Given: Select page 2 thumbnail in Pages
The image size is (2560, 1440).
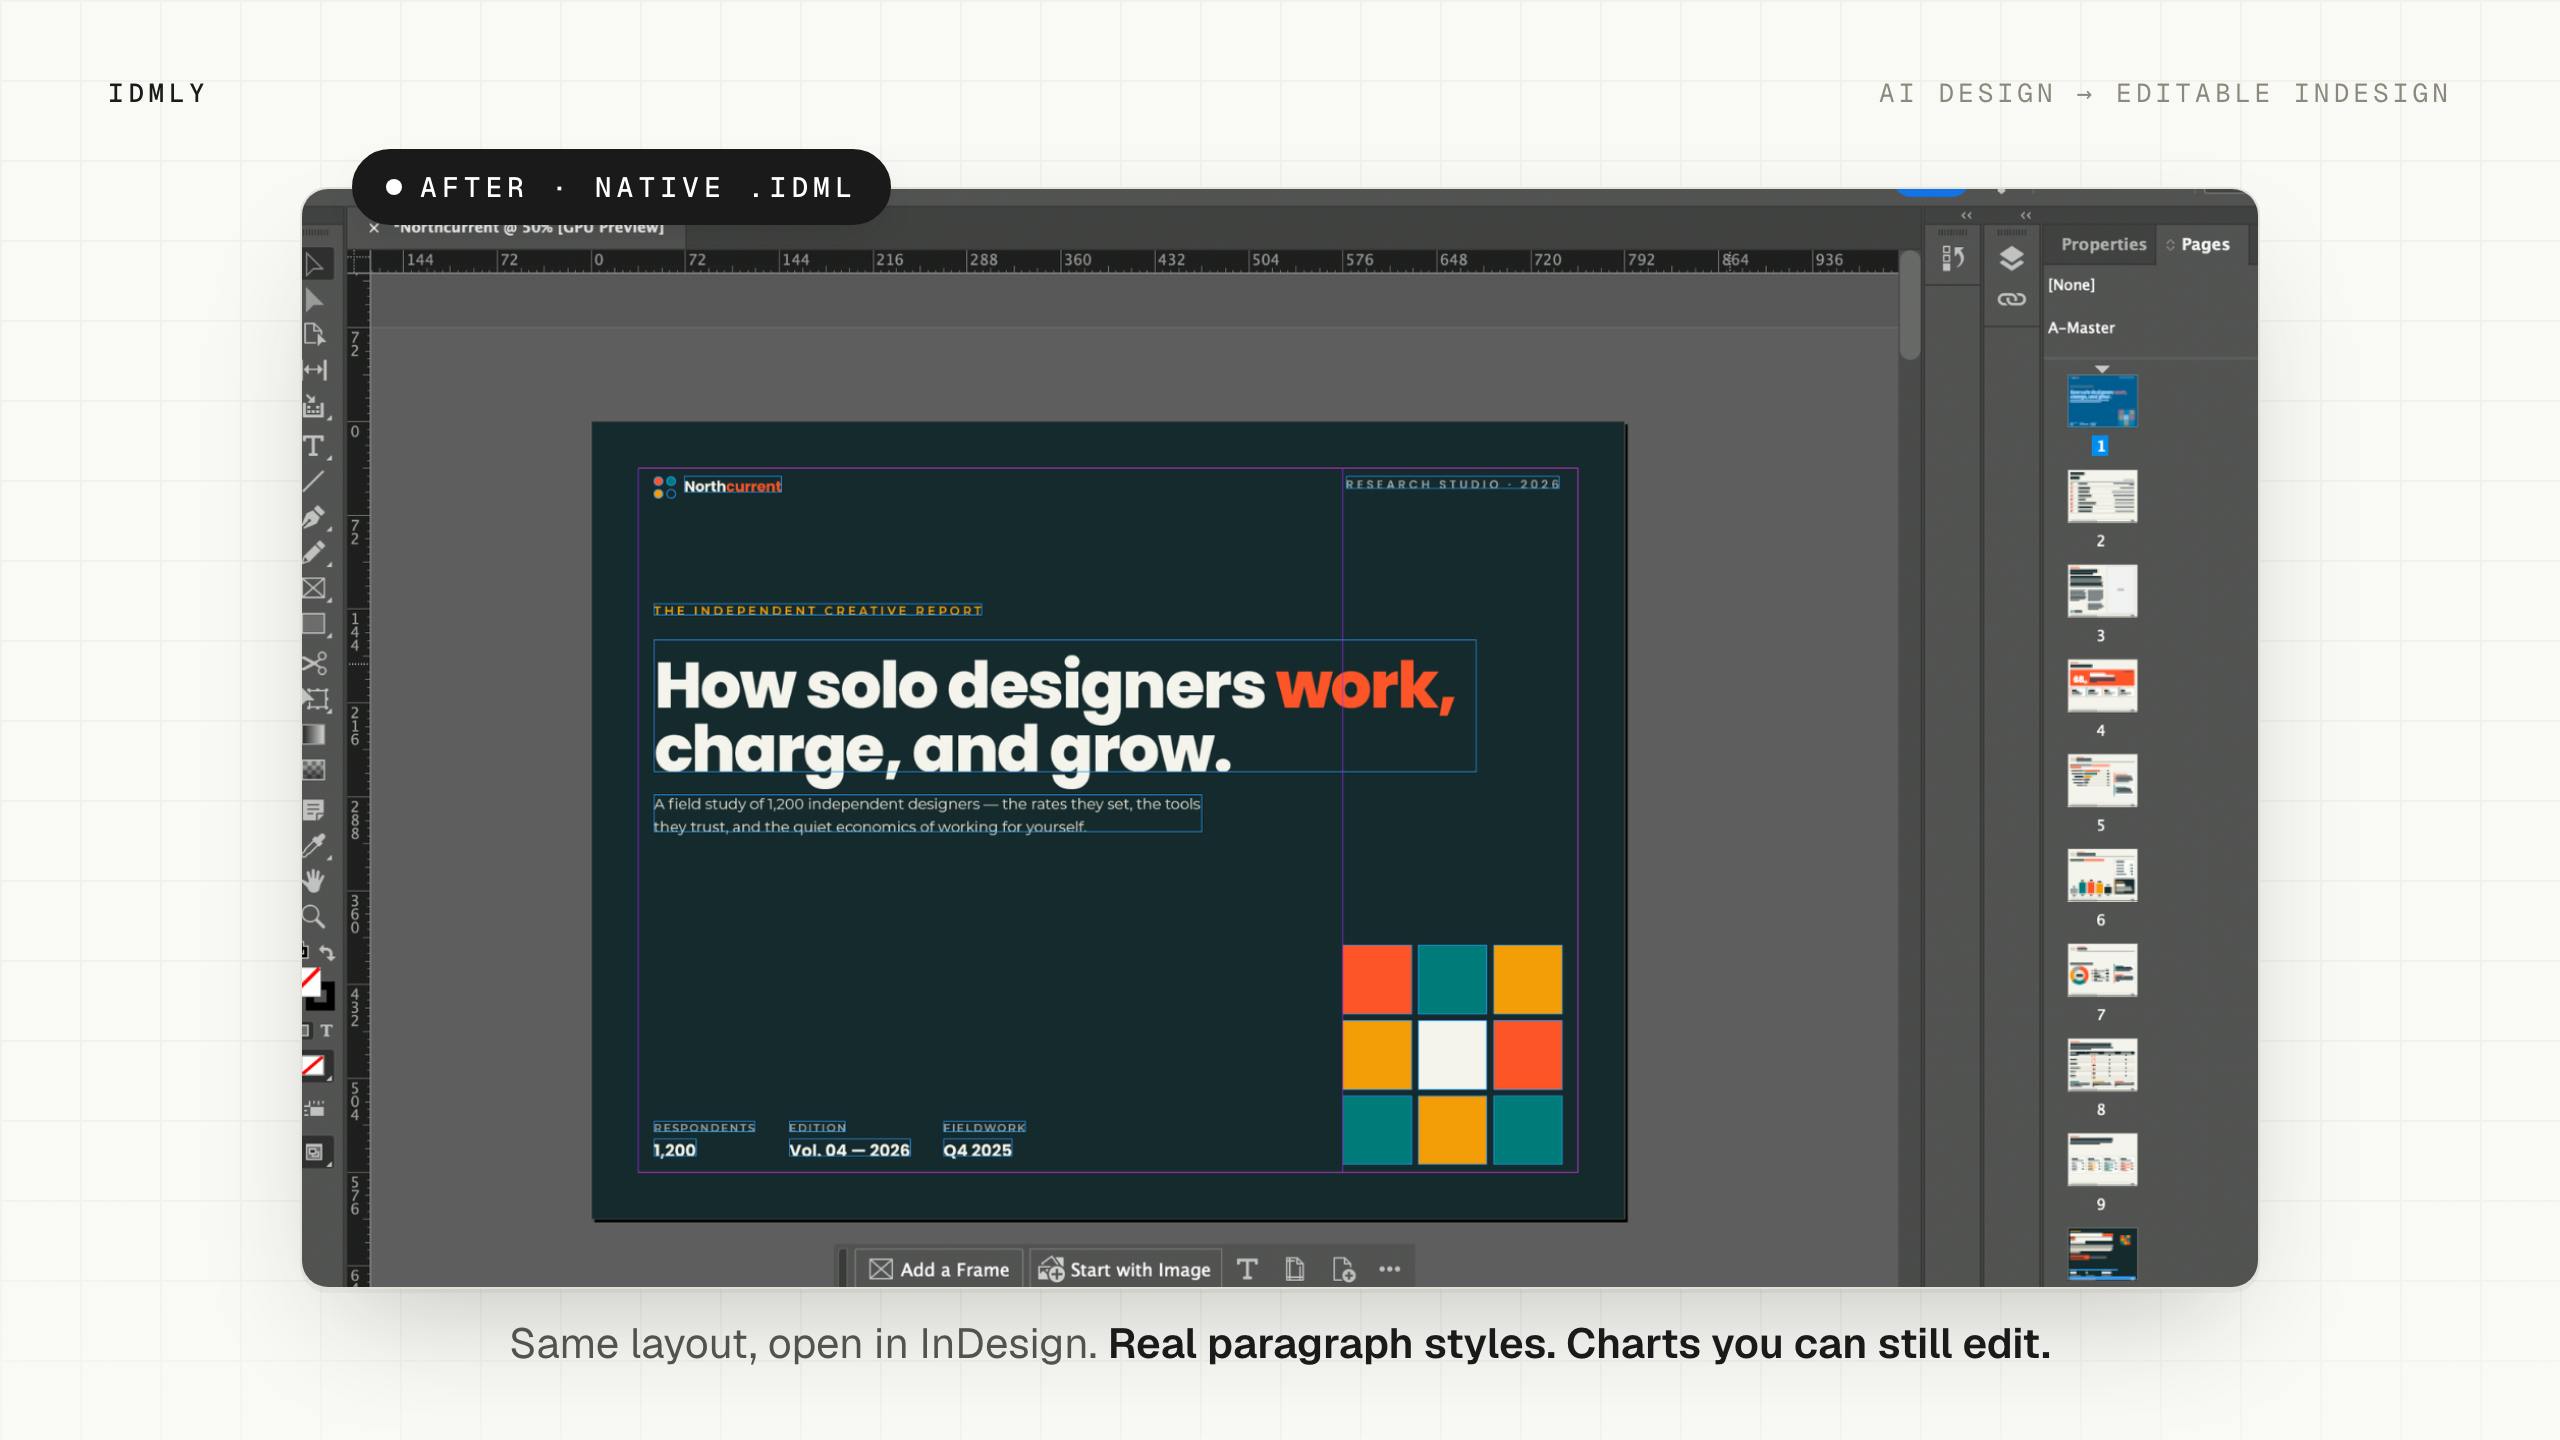Looking at the screenshot, I should point(2102,496).
